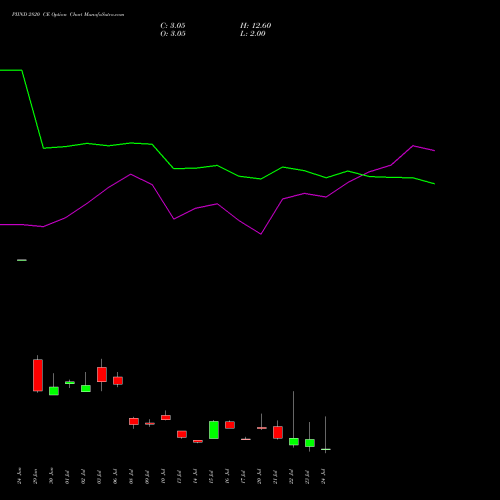Click the chart title text at top left
The height and width of the screenshot is (500, 500).
68,15
